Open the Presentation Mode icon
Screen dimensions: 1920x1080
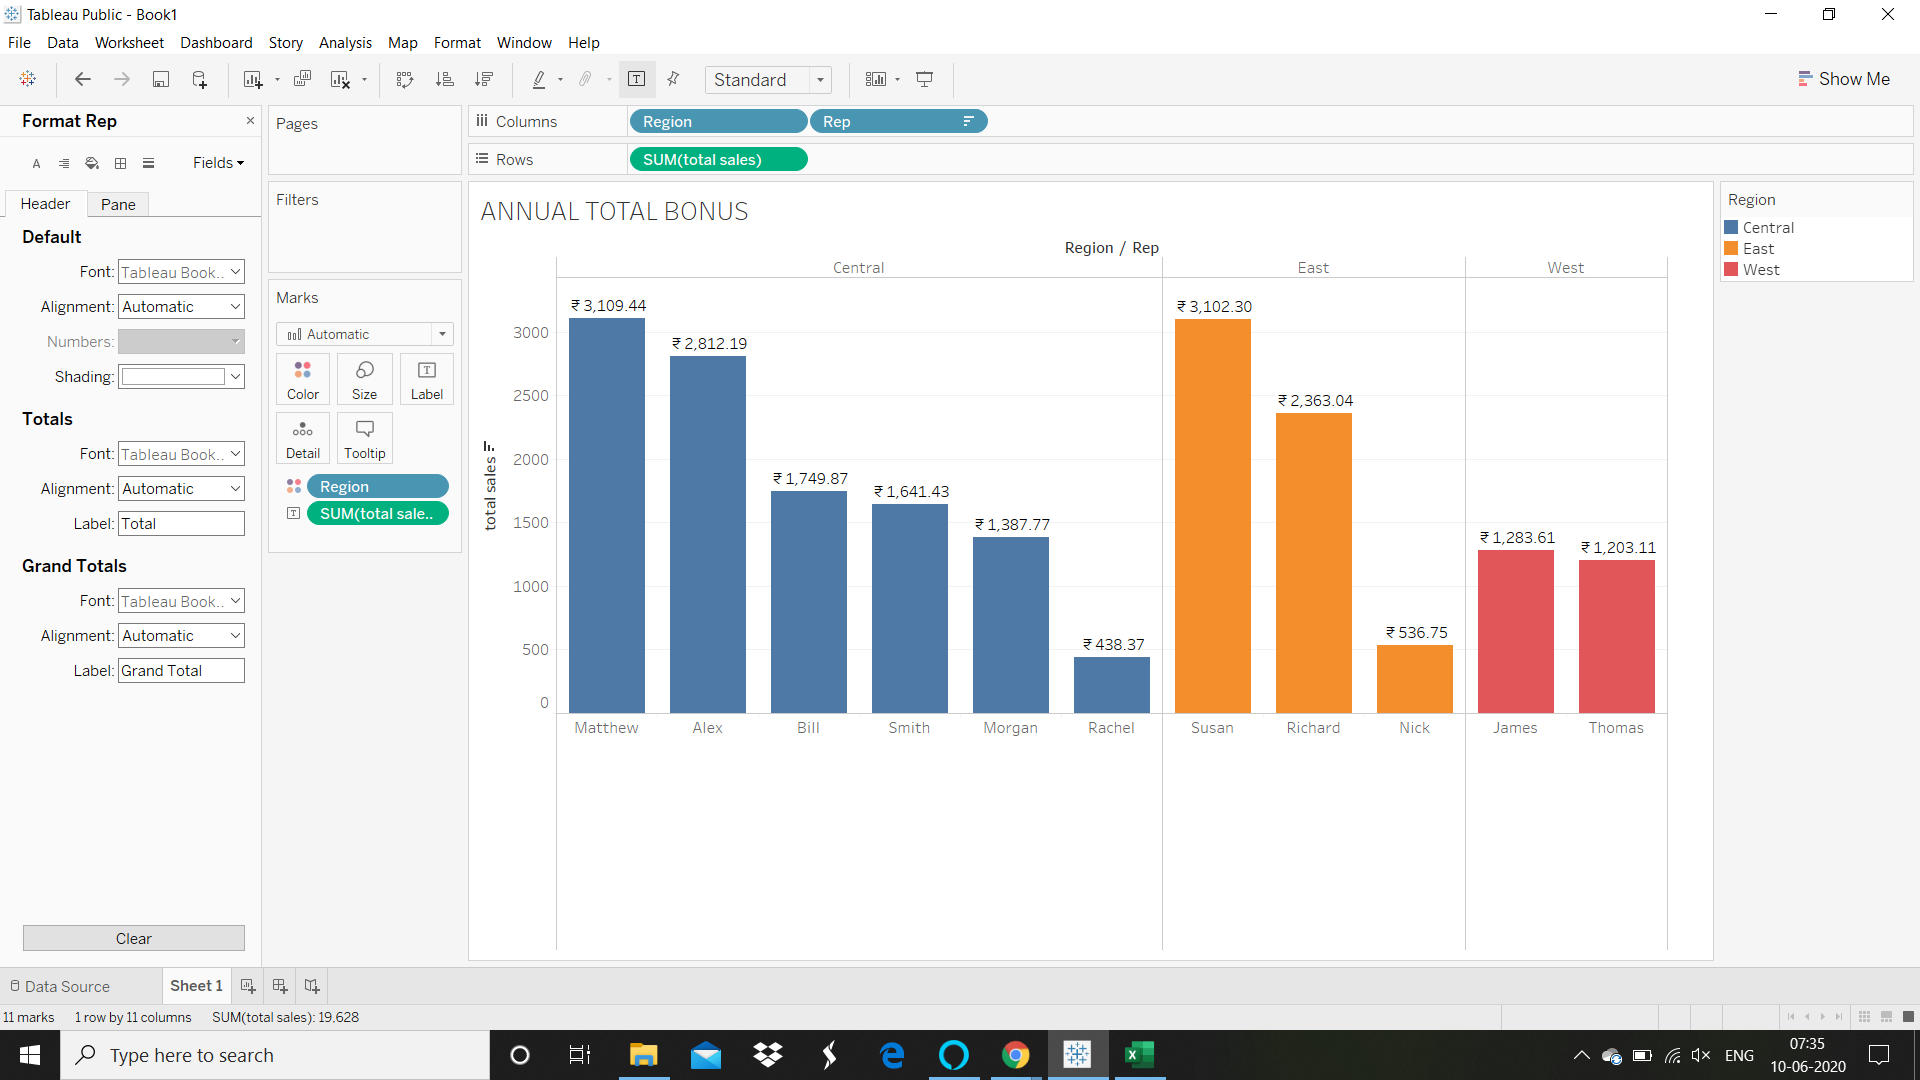coord(924,79)
